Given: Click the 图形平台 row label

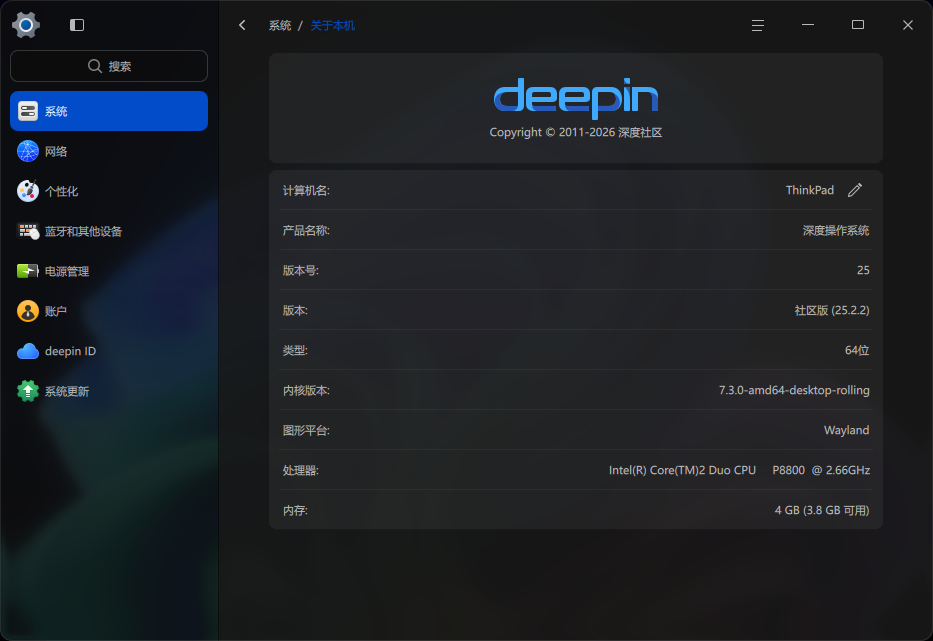Looking at the screenshot, I should [306, 430].
